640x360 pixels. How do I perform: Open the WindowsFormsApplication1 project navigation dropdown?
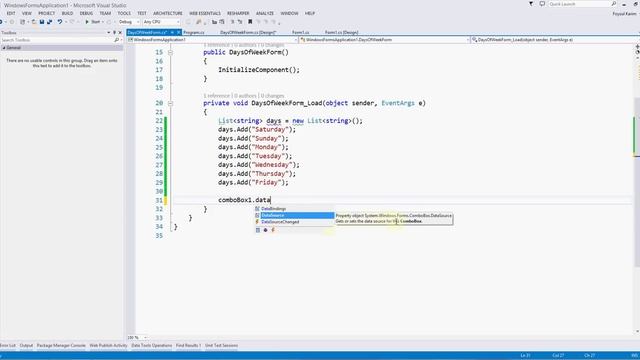(296, 40)
